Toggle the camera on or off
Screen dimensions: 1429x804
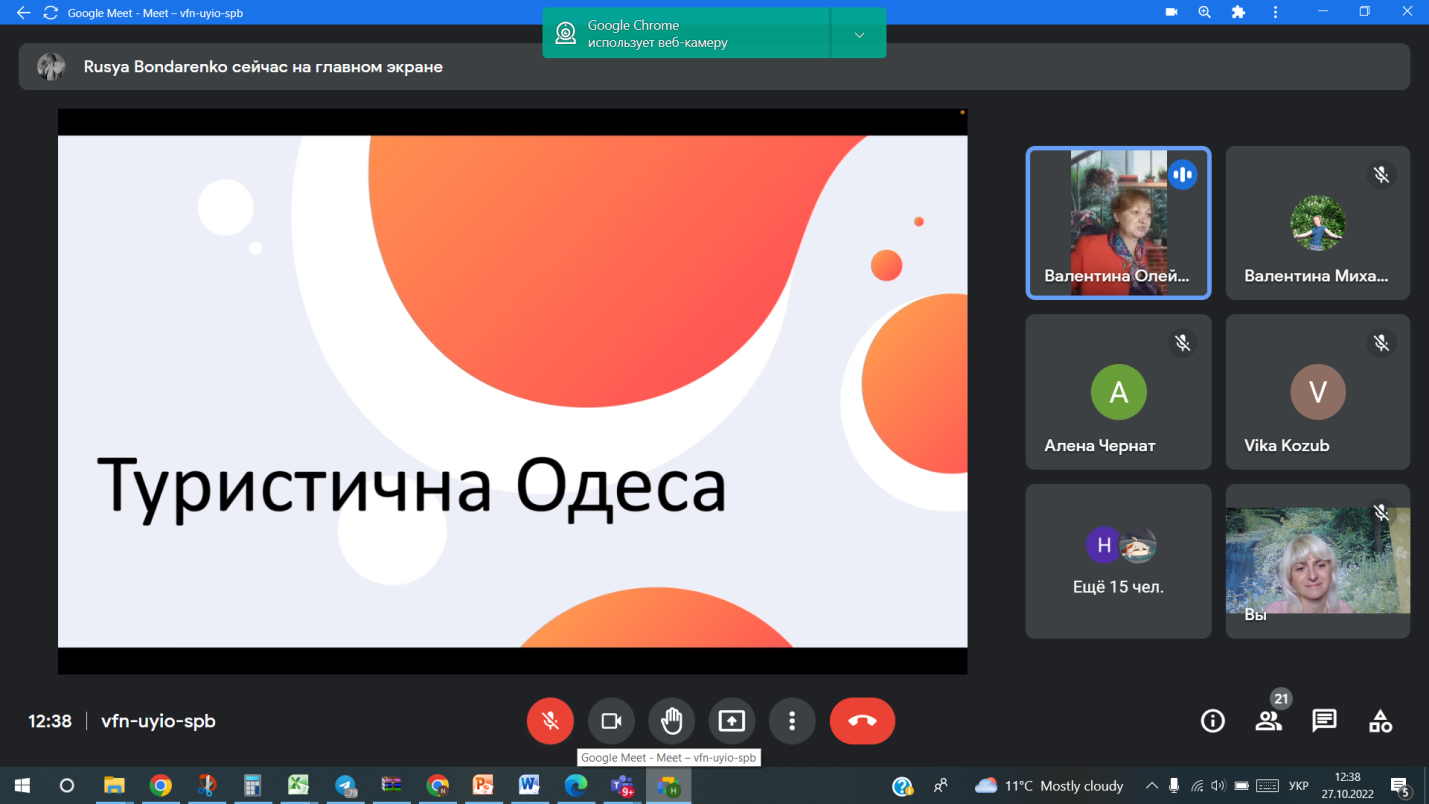click(611, 721)
